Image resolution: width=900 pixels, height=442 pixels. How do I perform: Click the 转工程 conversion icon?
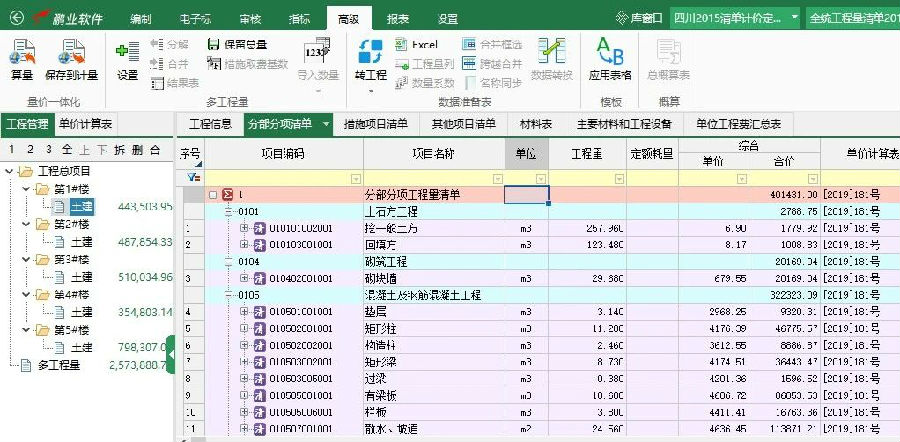coord(371,52)
